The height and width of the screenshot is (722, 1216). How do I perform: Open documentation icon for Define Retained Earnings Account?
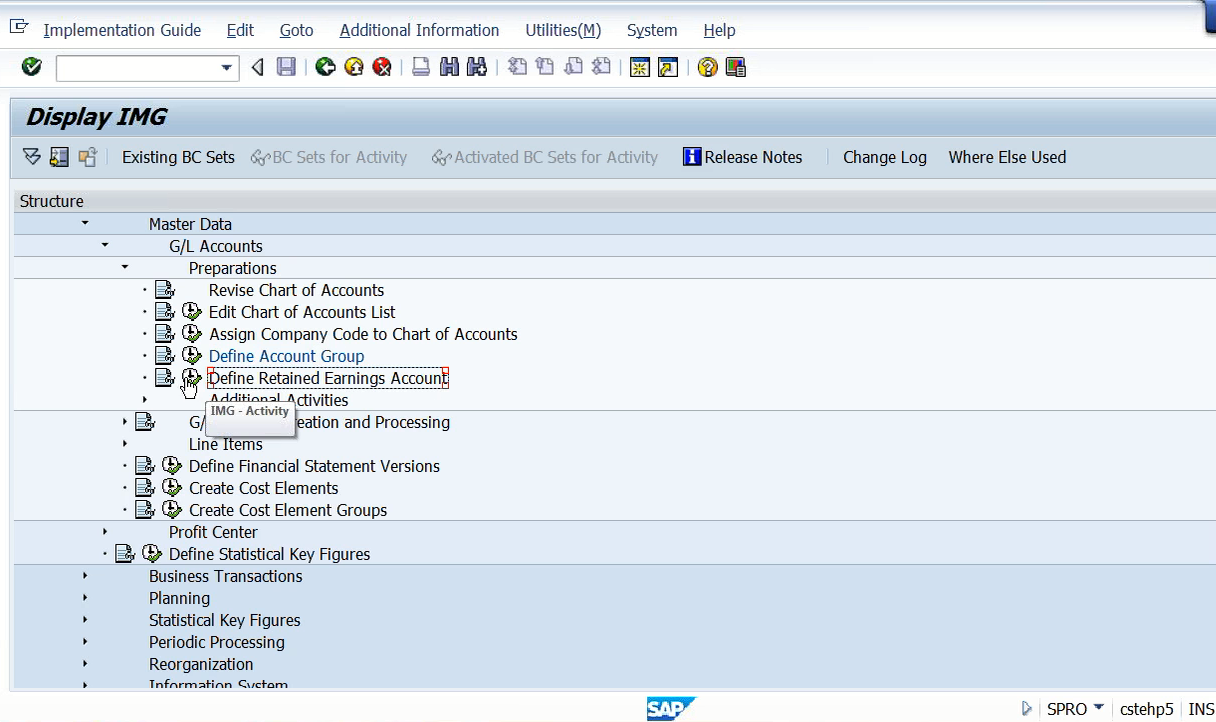click(164, 378)
